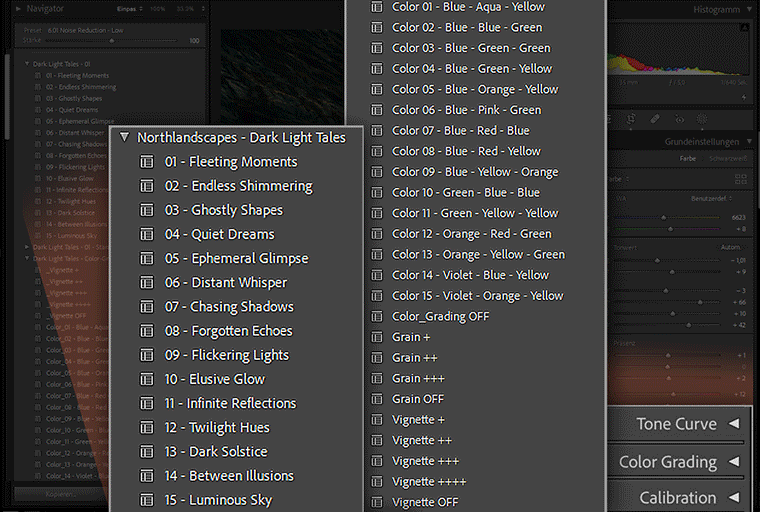
Task: Click the Tone Curve panel title
Action: click(x=677, y=424)
